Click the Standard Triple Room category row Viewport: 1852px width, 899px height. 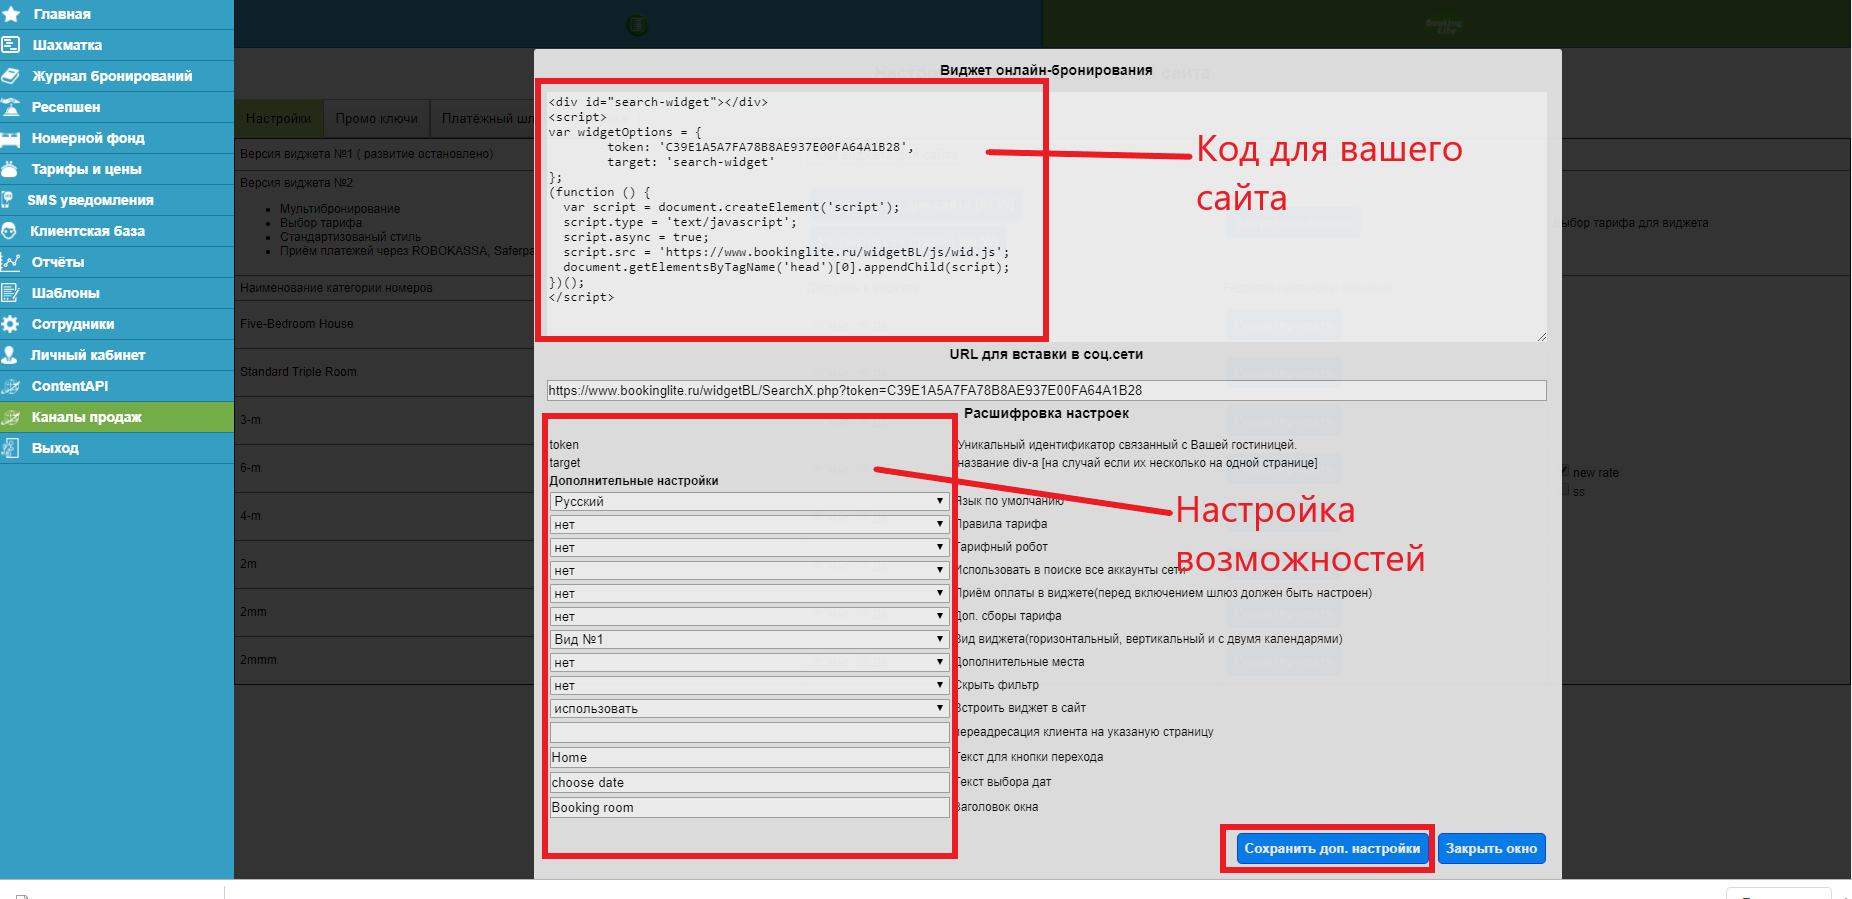(385, 372)
